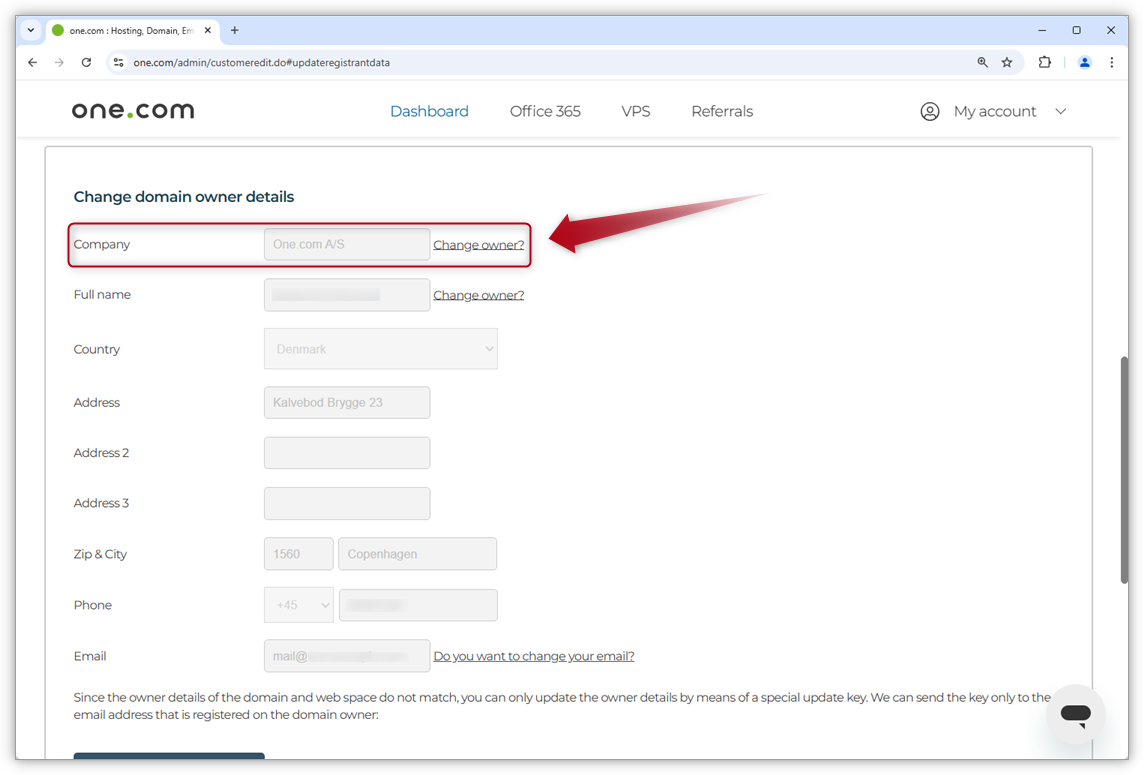The image size is (1144, 775).
Task: Open the browser extensions puzzle icon
Action: pos(1044,62)
